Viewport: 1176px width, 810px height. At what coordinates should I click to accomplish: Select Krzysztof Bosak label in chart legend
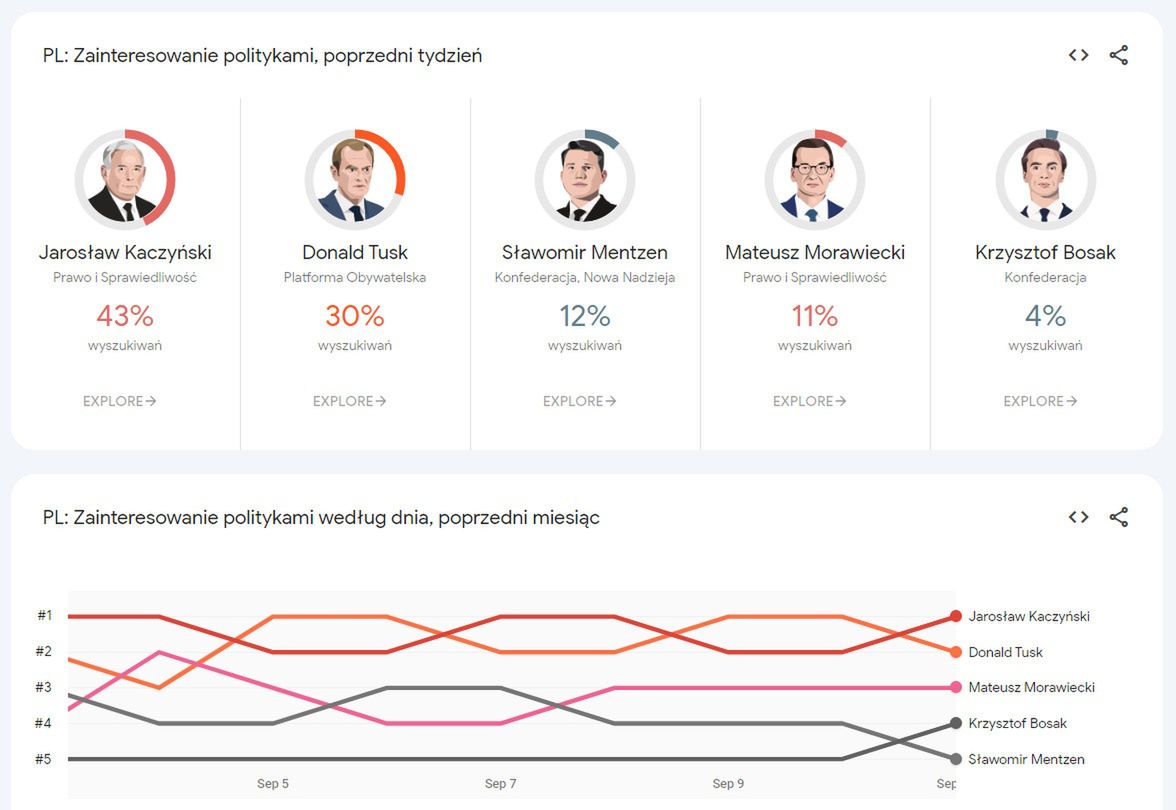coord(1017,723)
